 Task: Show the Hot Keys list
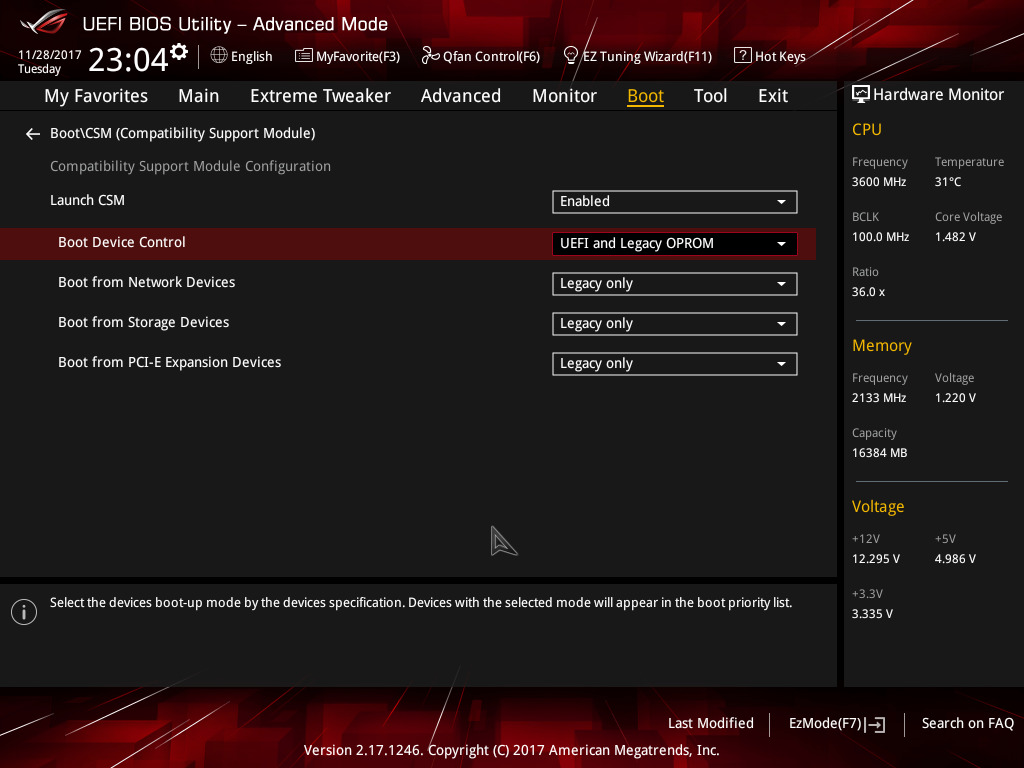click(x=780, y=57)
